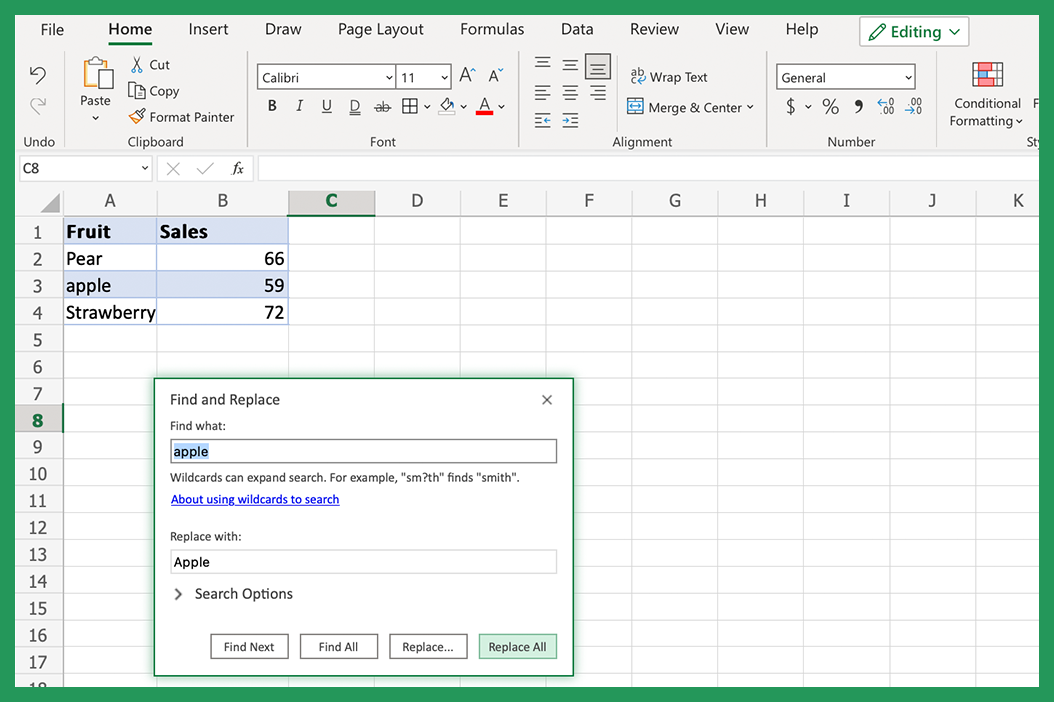The height and width of the screenshot is (702, 1054).
Task: Click the Increase Font Size icon
Action: coord(466,73)
